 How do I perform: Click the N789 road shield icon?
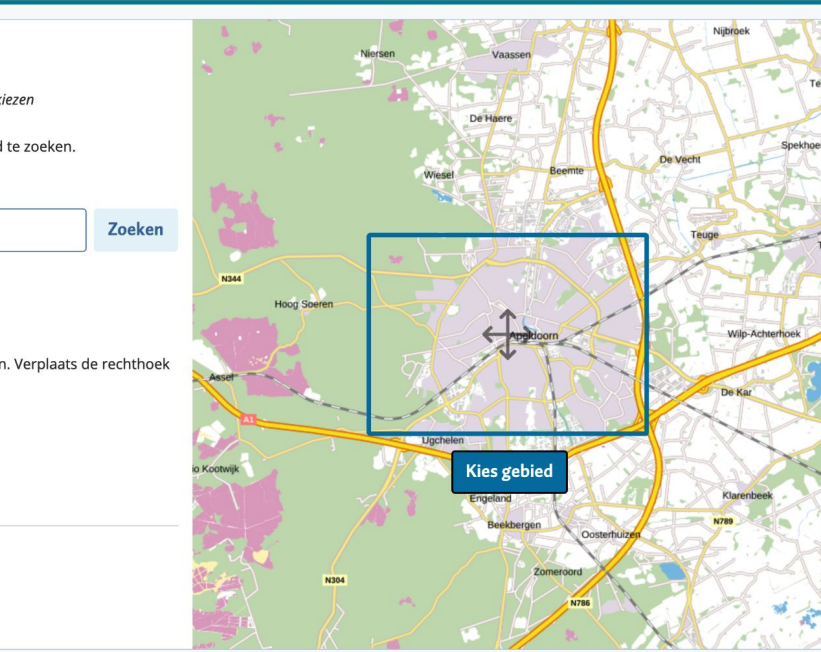click(723, 519)
